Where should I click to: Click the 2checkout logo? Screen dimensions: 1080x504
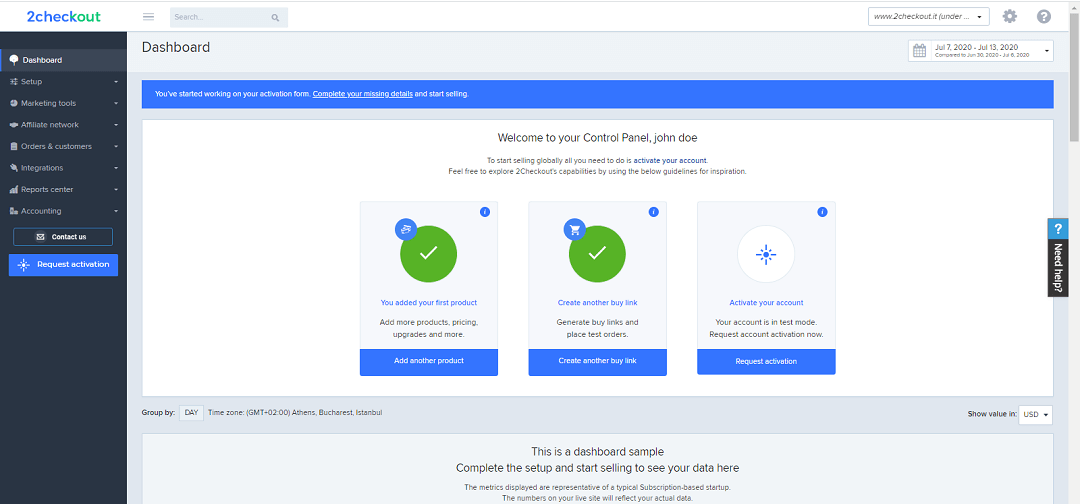pyautogui.click(x=63, y=17)
